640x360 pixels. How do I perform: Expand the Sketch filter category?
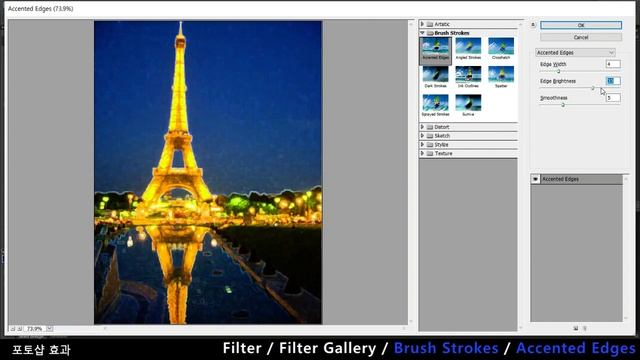point(422,136)
